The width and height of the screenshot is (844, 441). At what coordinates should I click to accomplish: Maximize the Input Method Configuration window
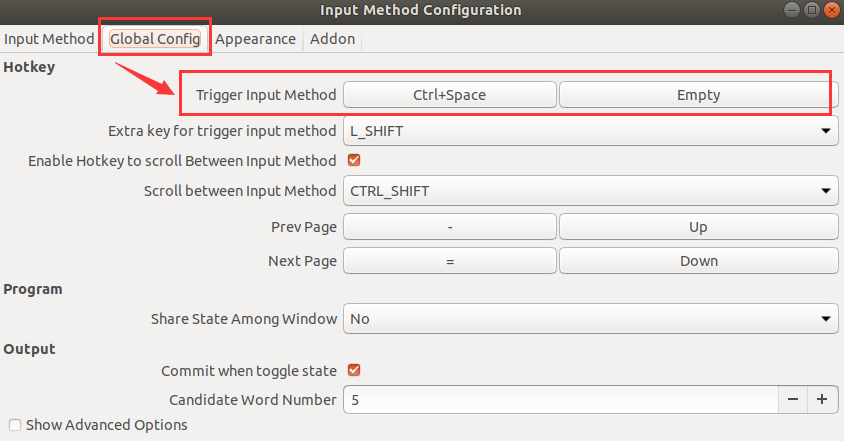pyautogui.click(x=812, y=10)
